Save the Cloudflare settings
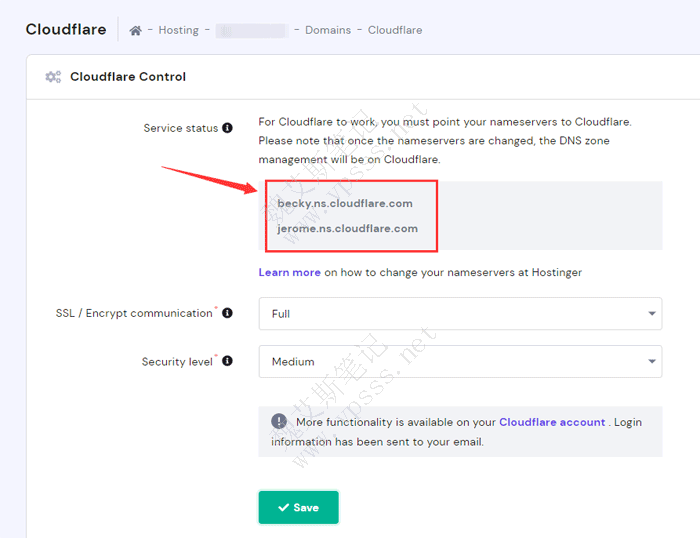The image size is (700, 538). pyautogui.click(x=298, y=507)
